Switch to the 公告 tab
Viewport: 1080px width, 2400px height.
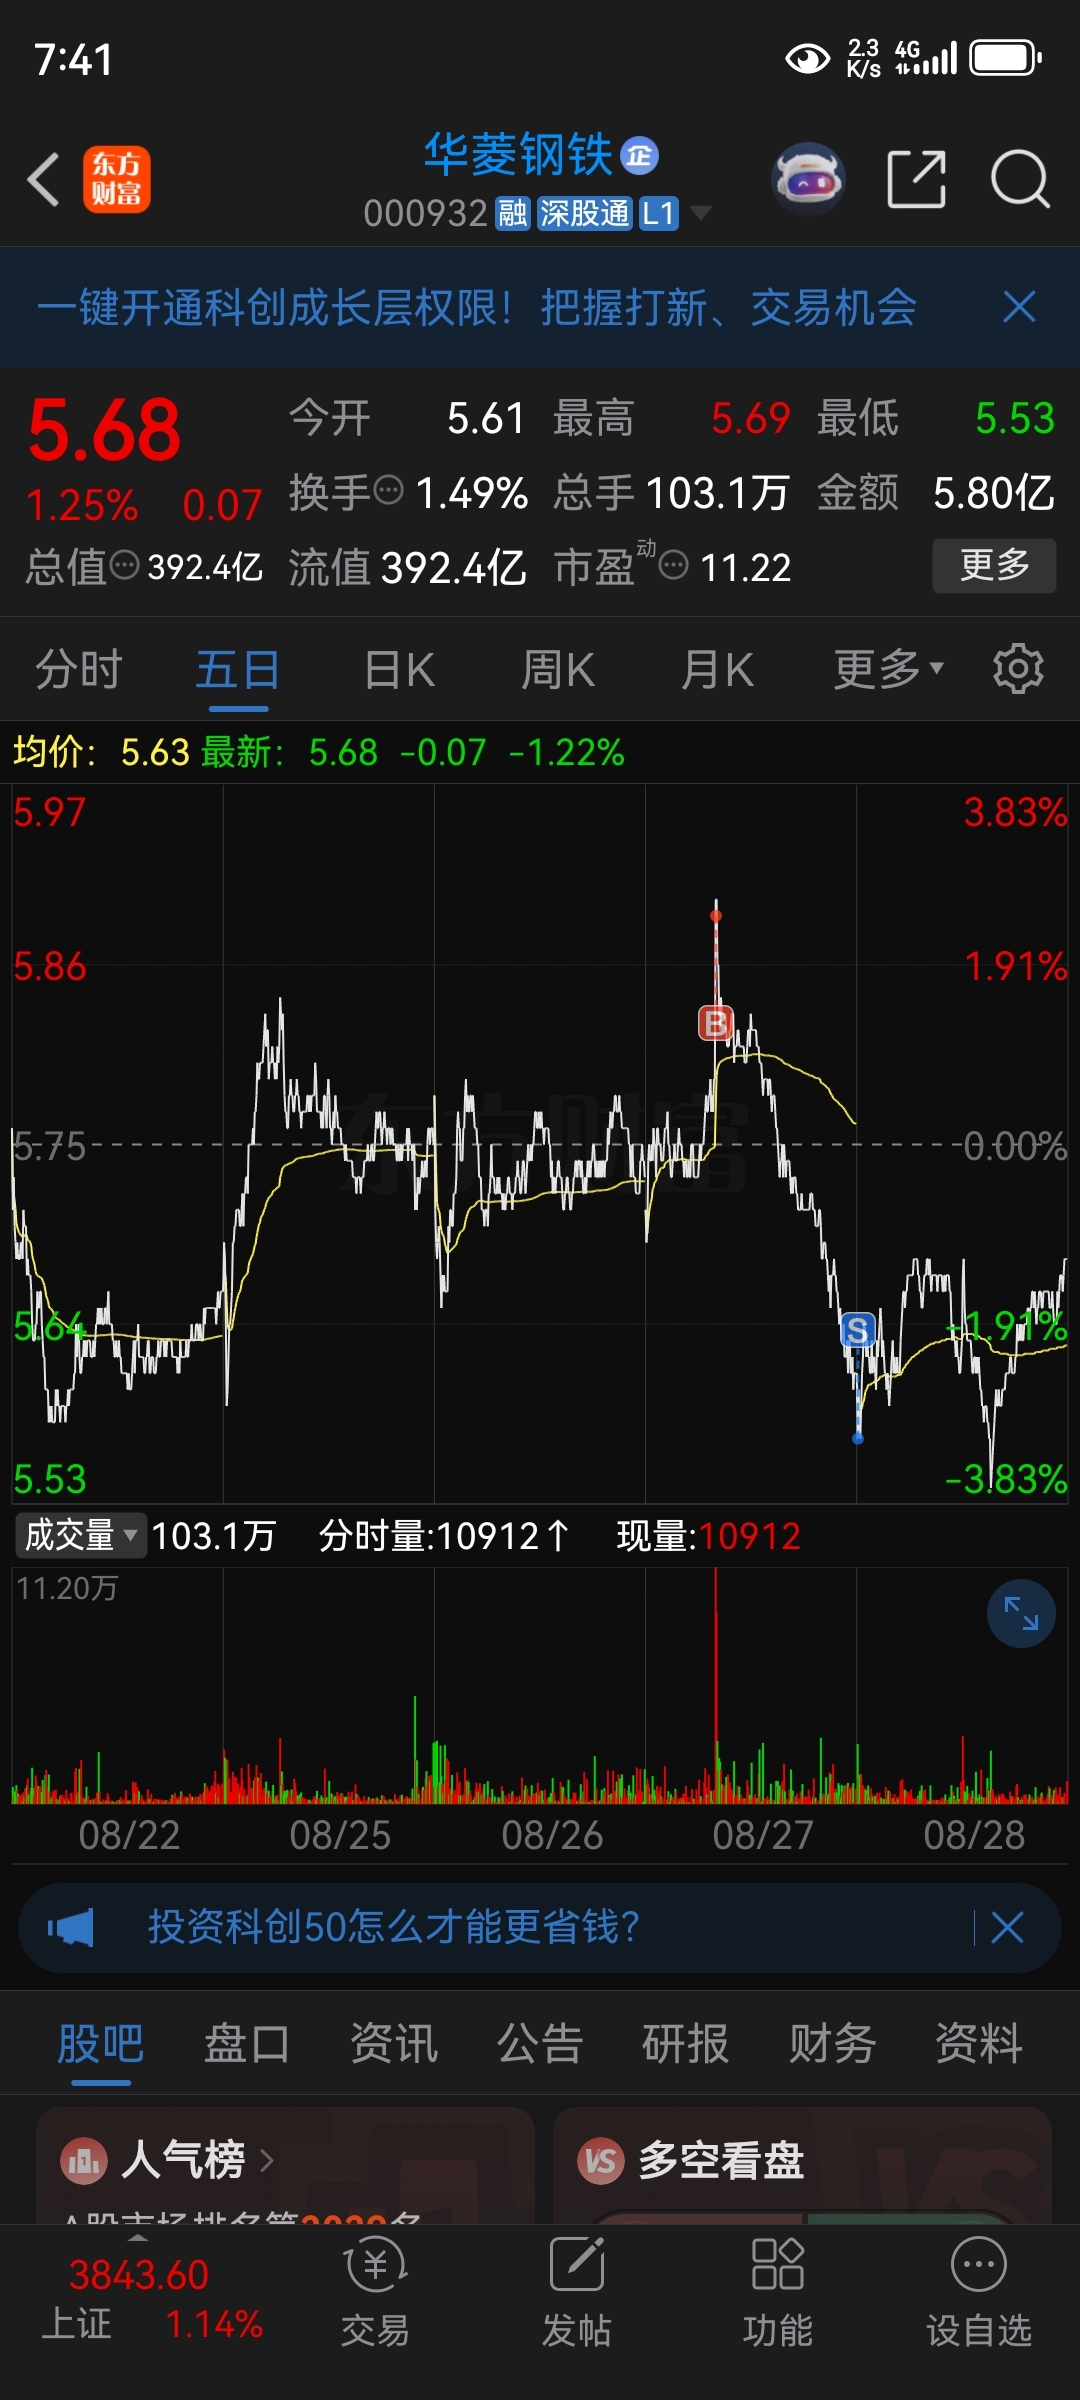point(540,2043)
